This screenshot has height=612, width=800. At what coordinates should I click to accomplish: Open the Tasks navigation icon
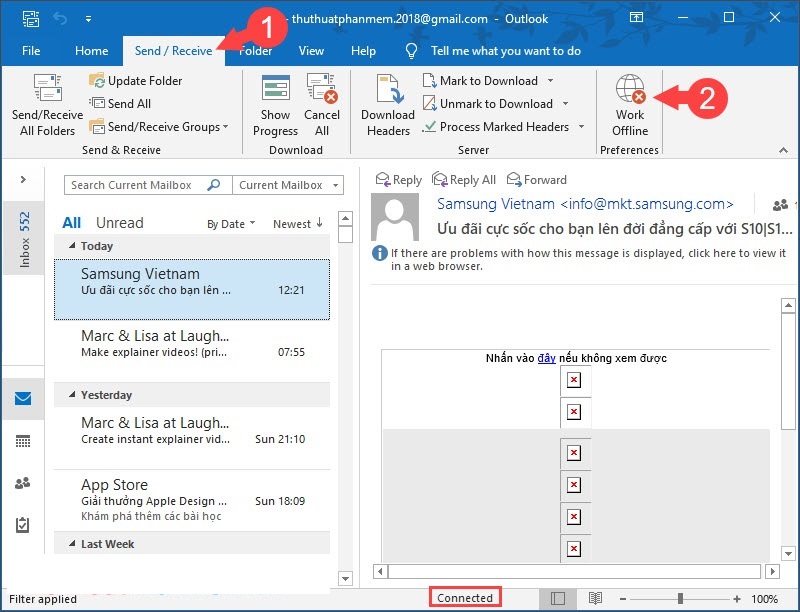tap(23, 525)
